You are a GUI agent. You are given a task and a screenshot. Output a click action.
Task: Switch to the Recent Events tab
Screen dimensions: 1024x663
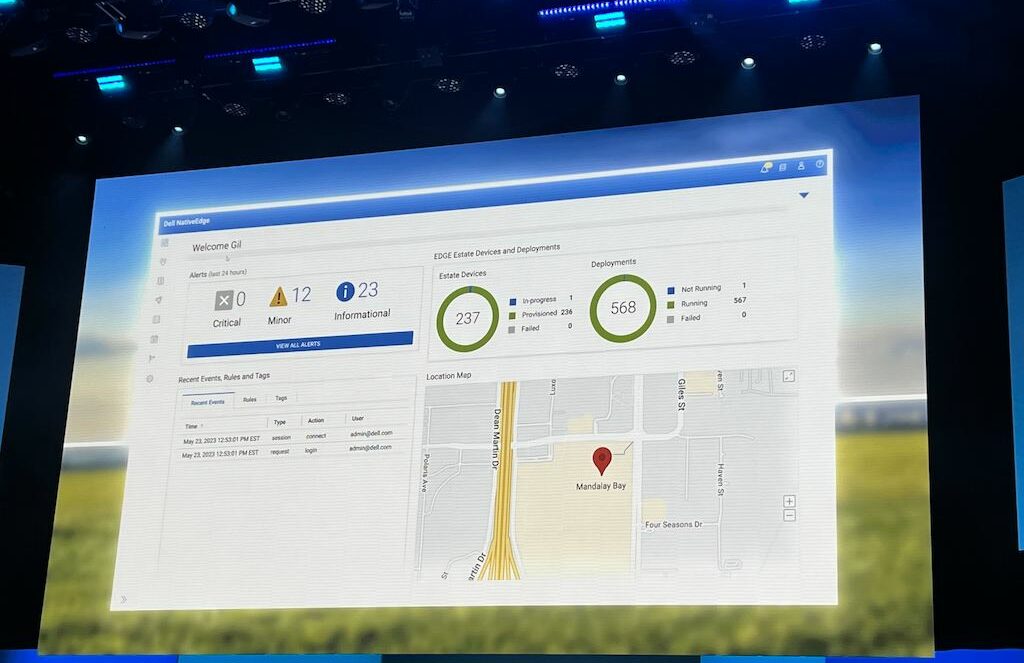tap(208, 402)
